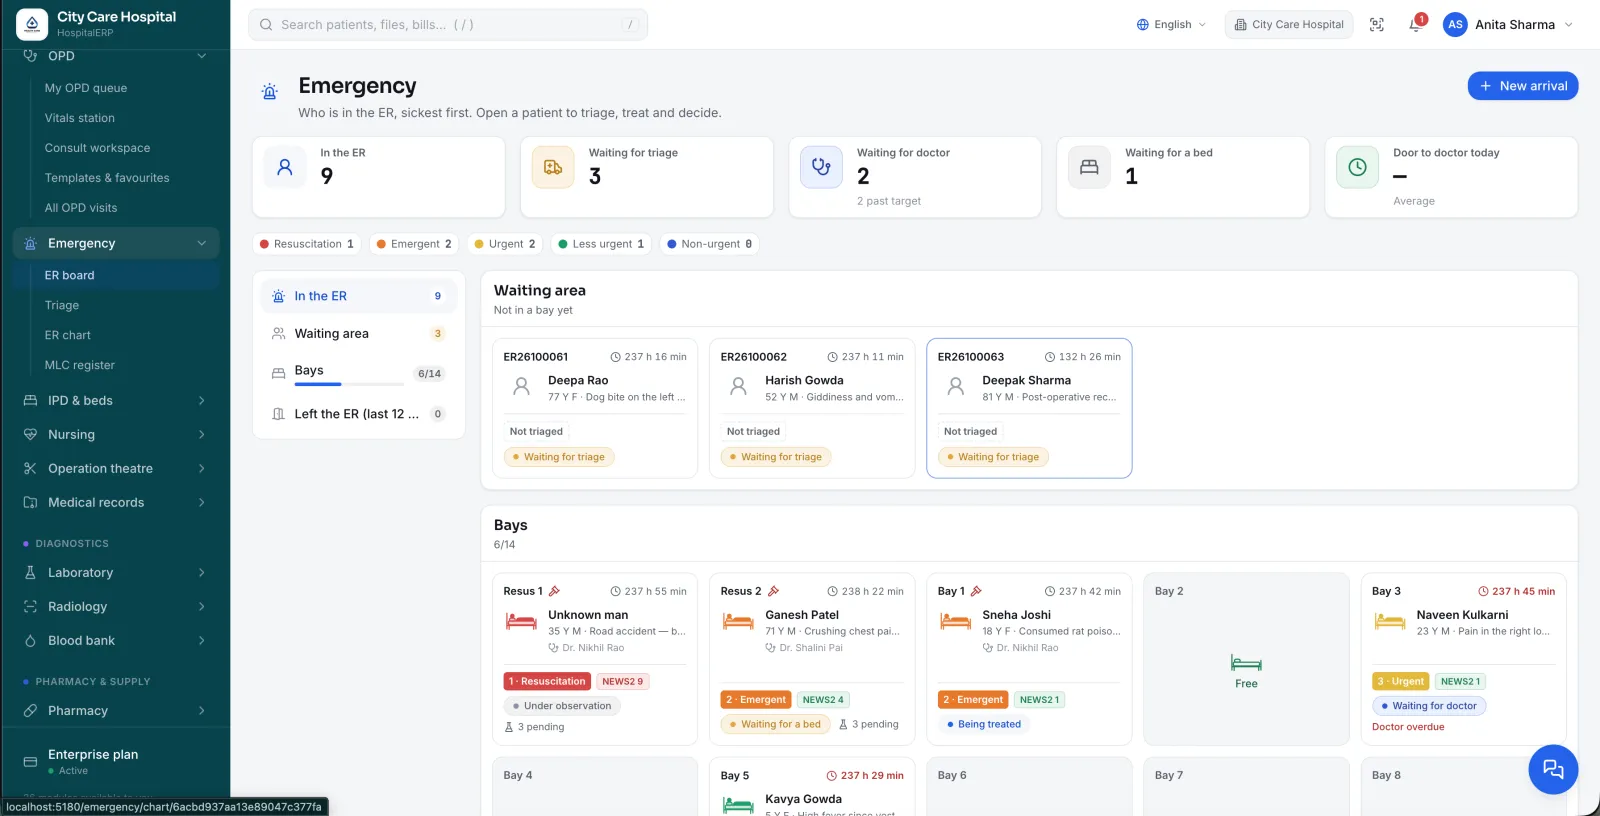Click the IPD & beds bed icon
The height and width of the screenshot is (816, 1600).
click(x=30, y=401)
